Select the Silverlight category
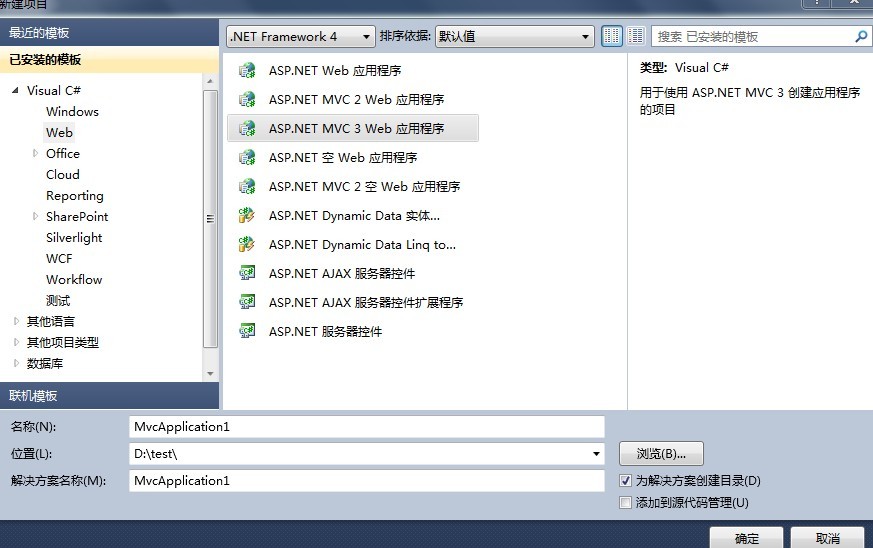Viewport: 873px width, 548px height. (74, 238)
